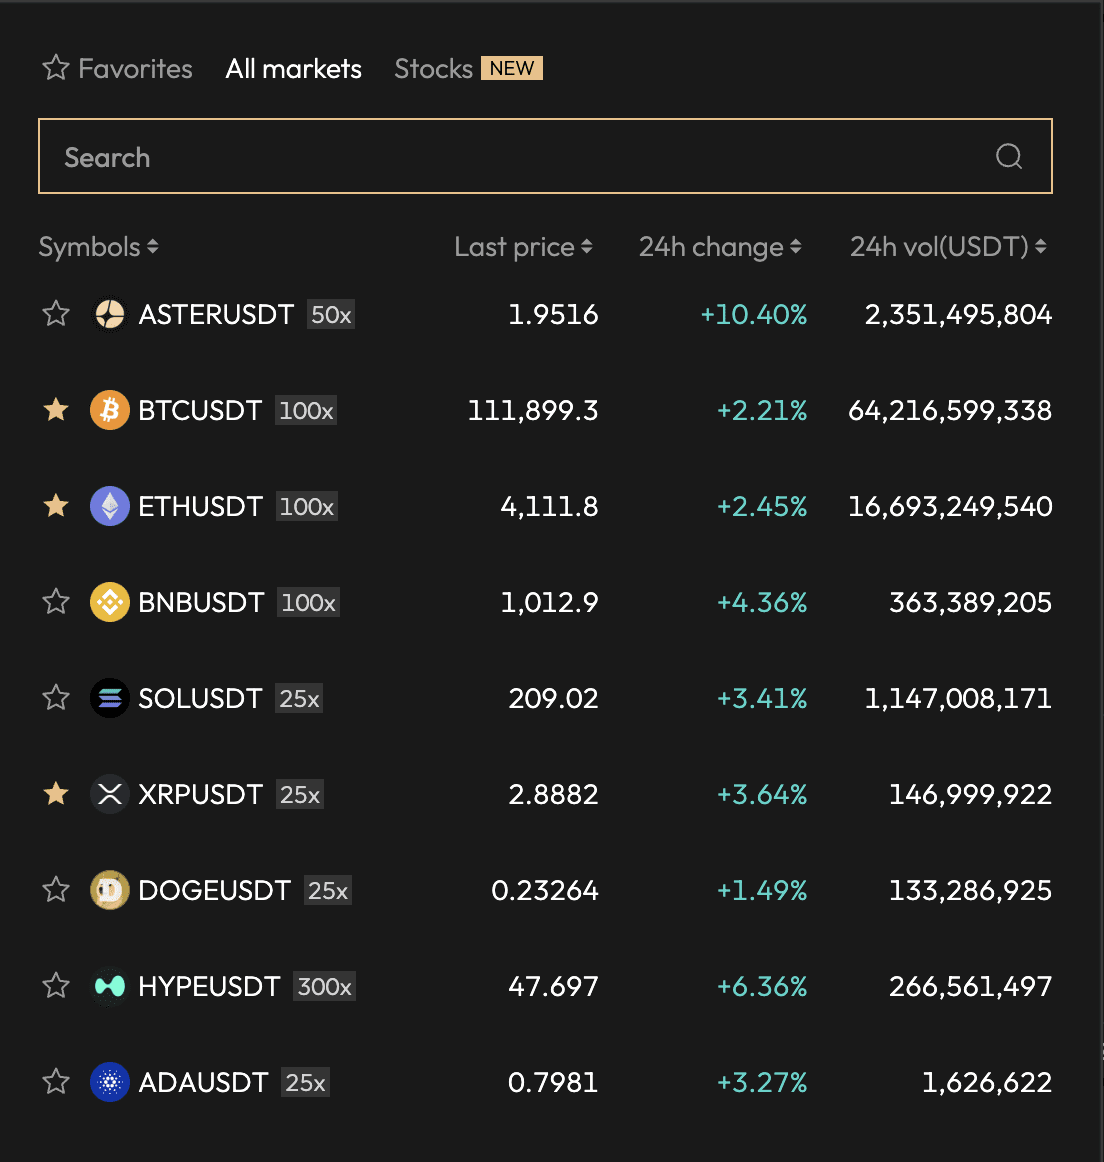This screenshot has width=1104, height=1162.
Task: Click the BNB coin icon
Action: tap(110, 602)
